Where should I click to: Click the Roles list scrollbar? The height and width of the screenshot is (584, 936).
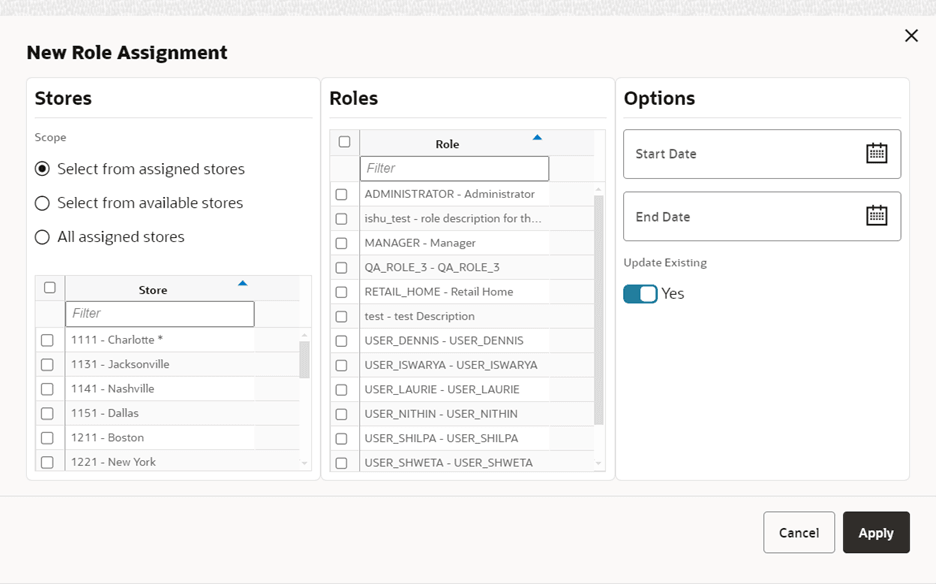click(x=599, y=300)
